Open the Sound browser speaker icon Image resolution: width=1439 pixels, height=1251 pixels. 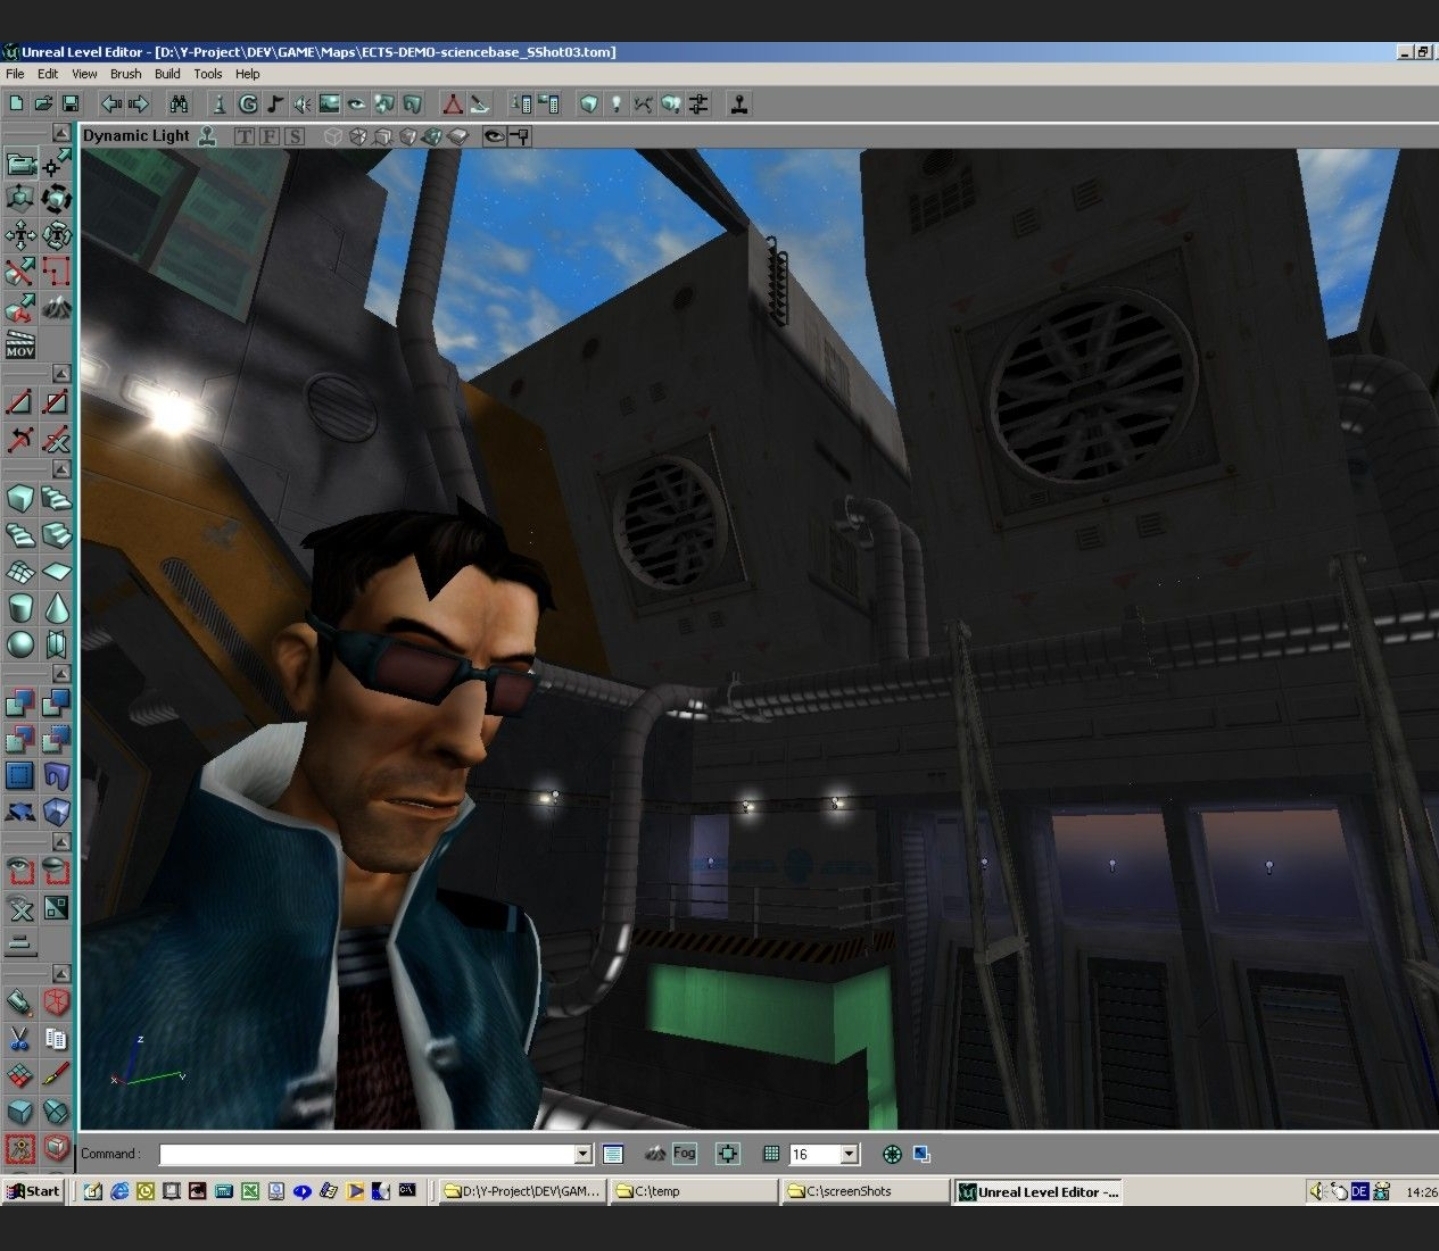coord(301,103)
